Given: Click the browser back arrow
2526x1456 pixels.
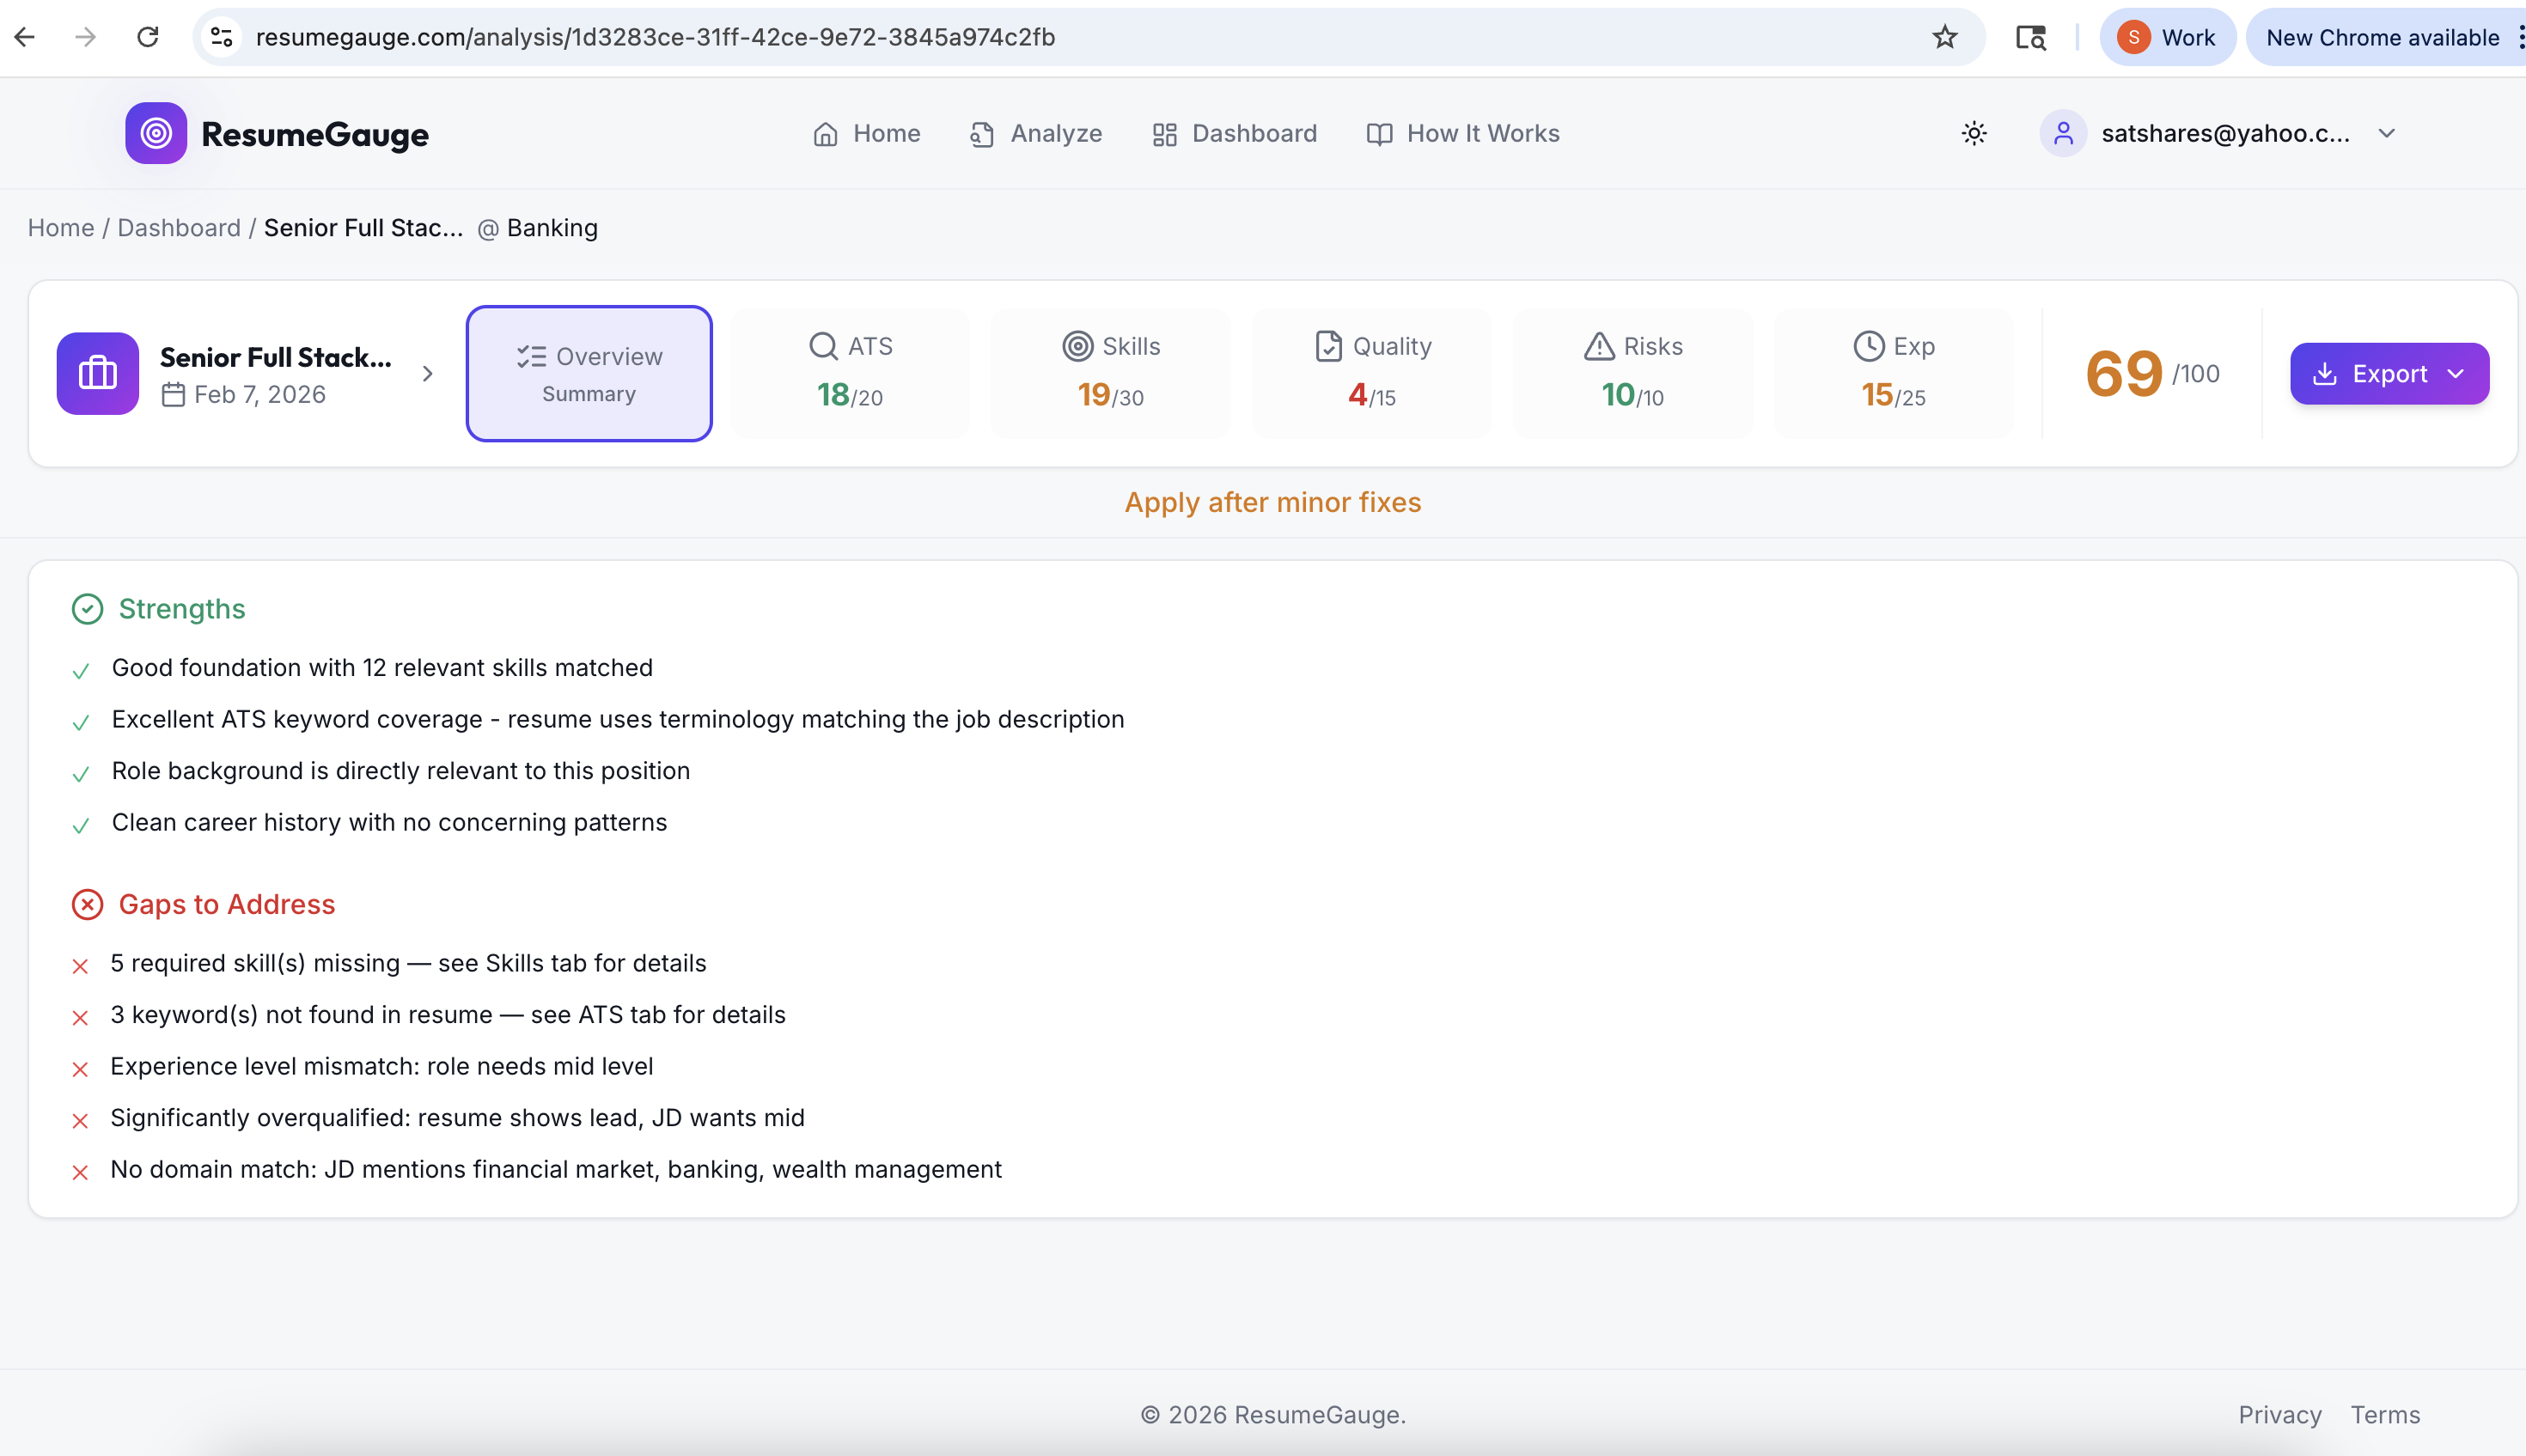Looking at the screenshot, I should pyautogui.click(x=25, y=37).
